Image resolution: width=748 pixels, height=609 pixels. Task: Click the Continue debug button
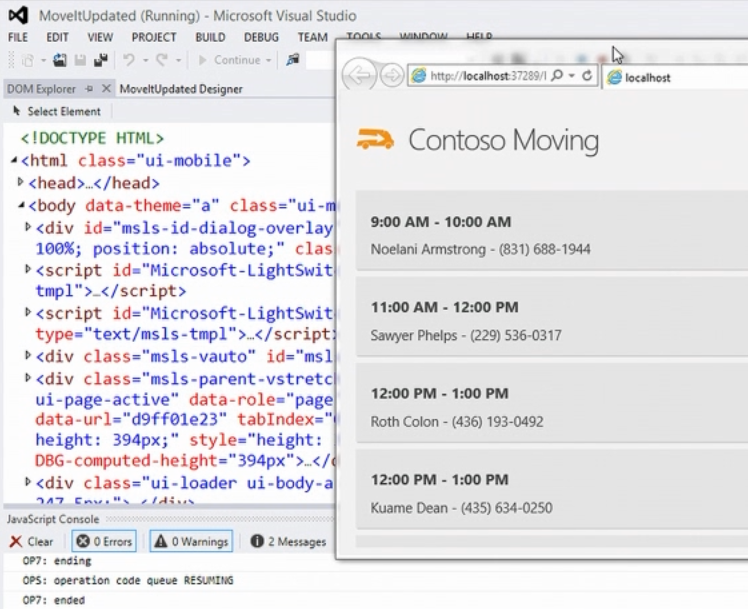229,60
